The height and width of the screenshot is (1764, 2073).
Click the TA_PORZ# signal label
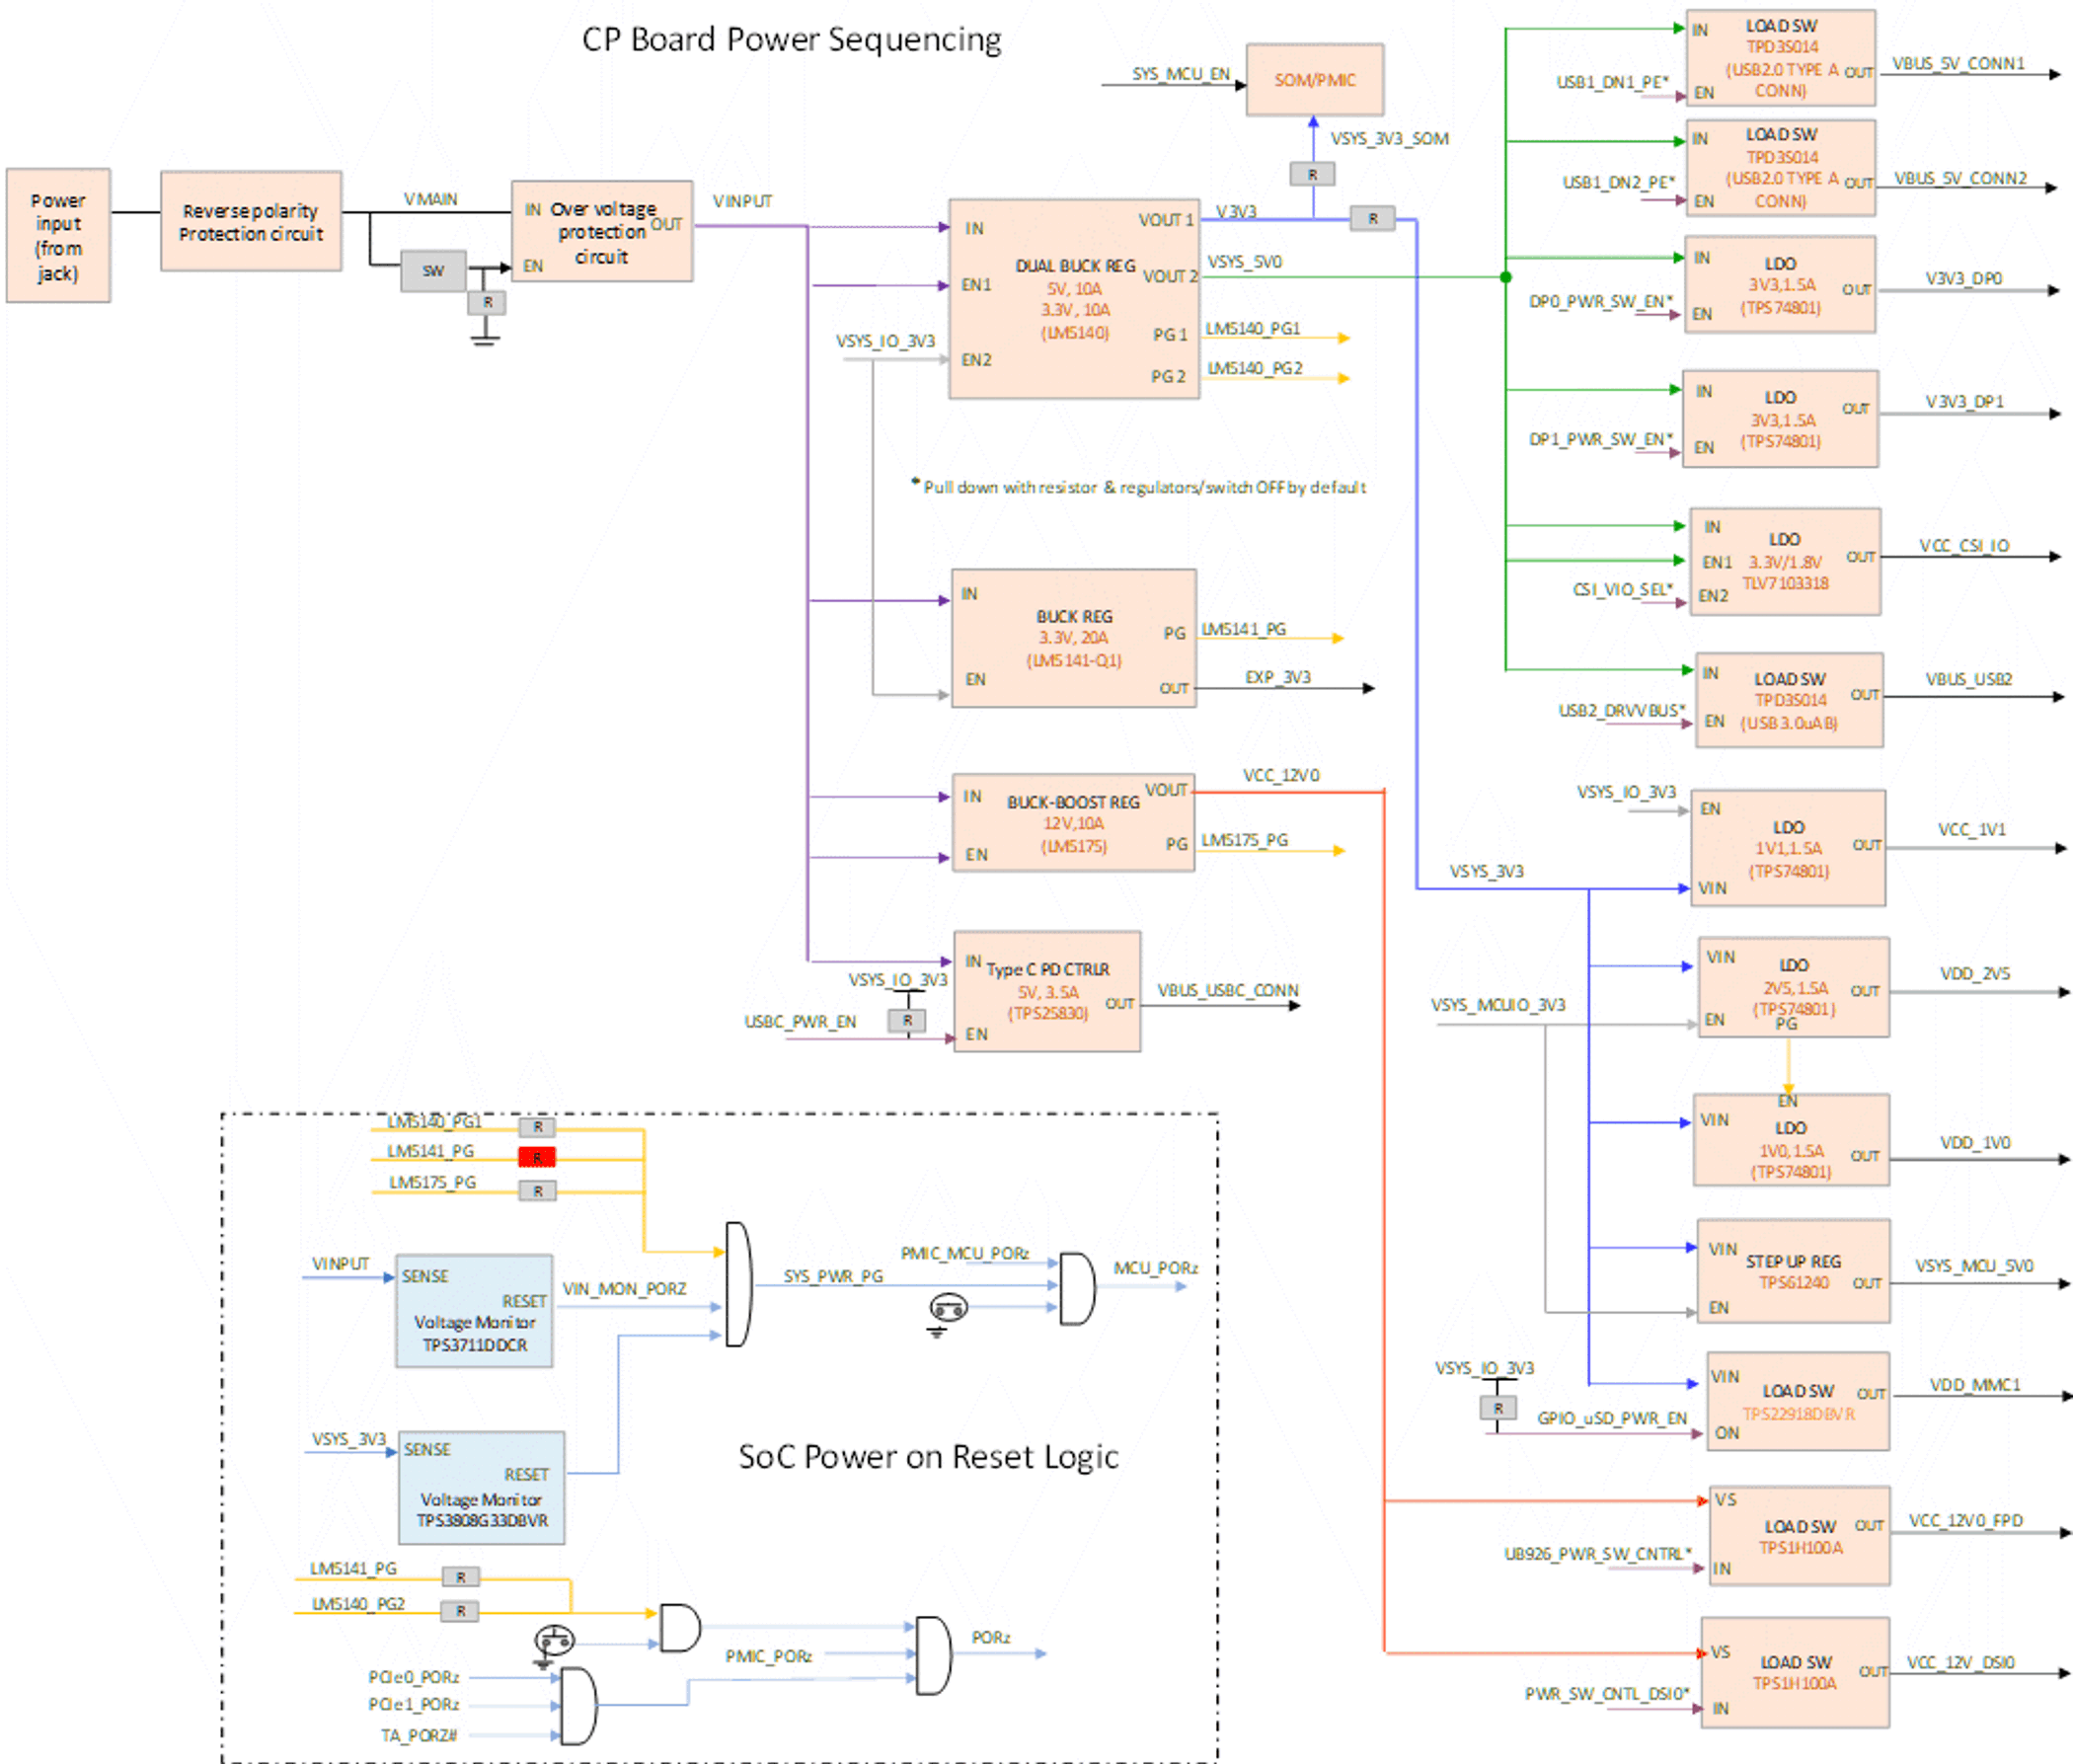tap(419, 1736)
